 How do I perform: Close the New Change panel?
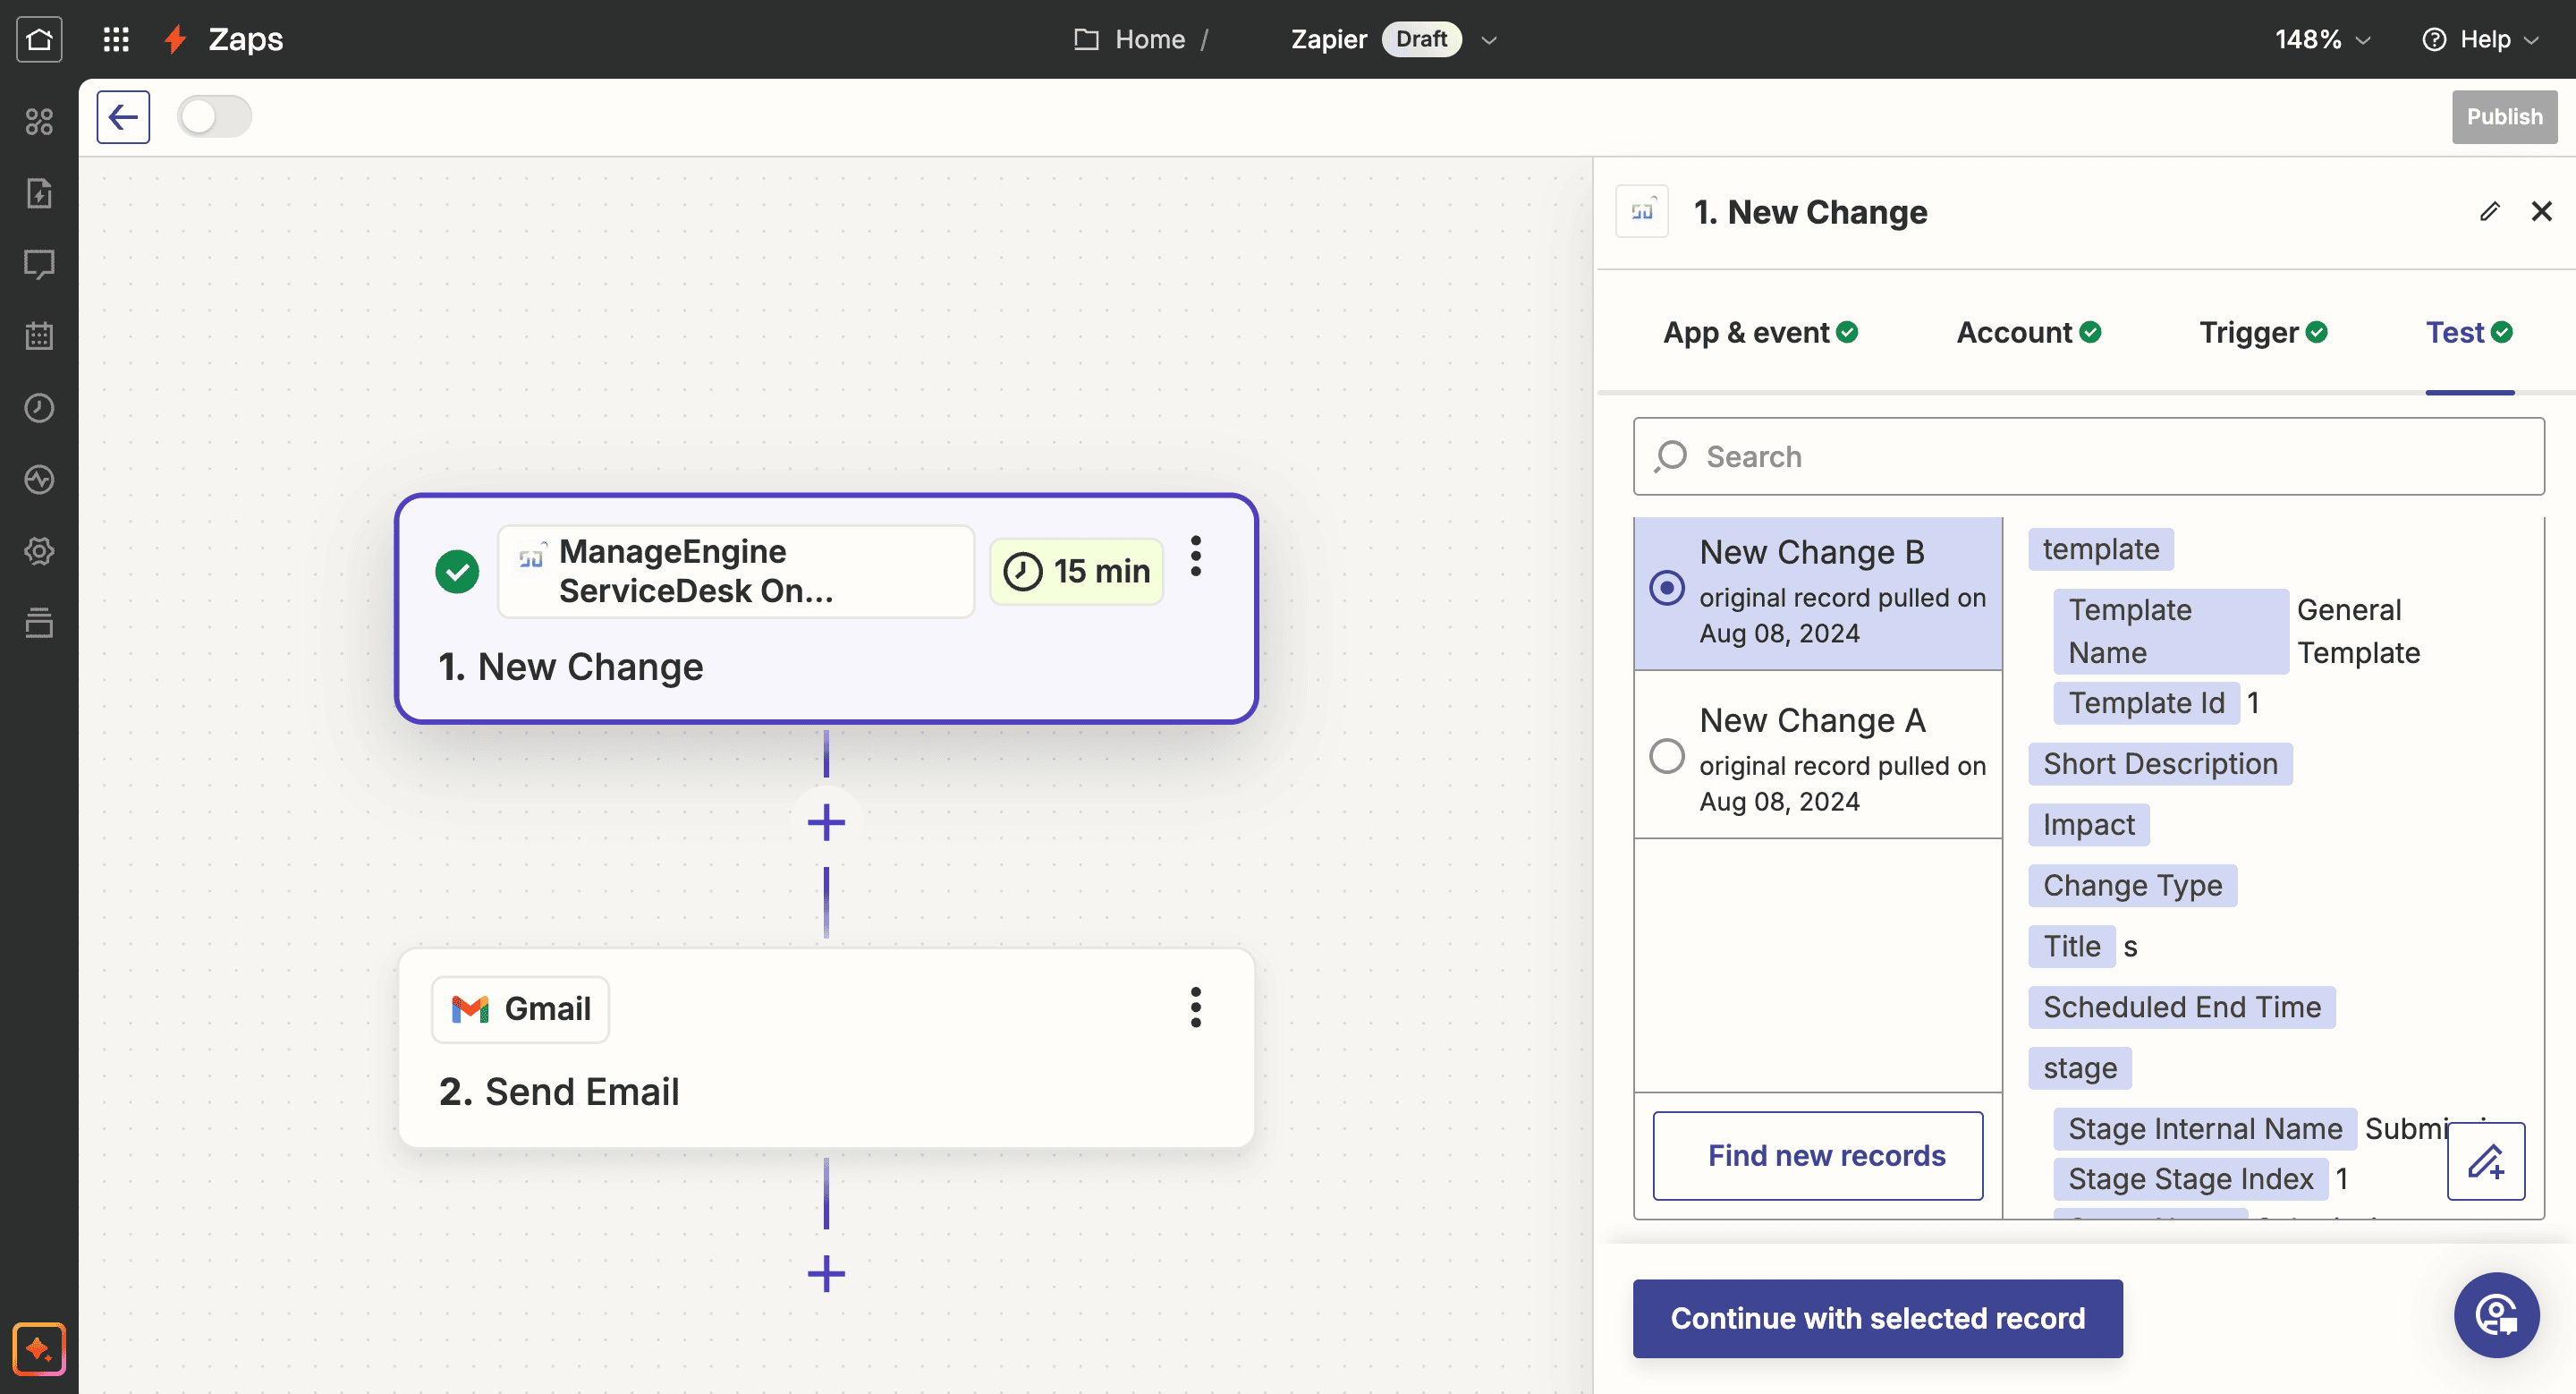coord(2541,211)
